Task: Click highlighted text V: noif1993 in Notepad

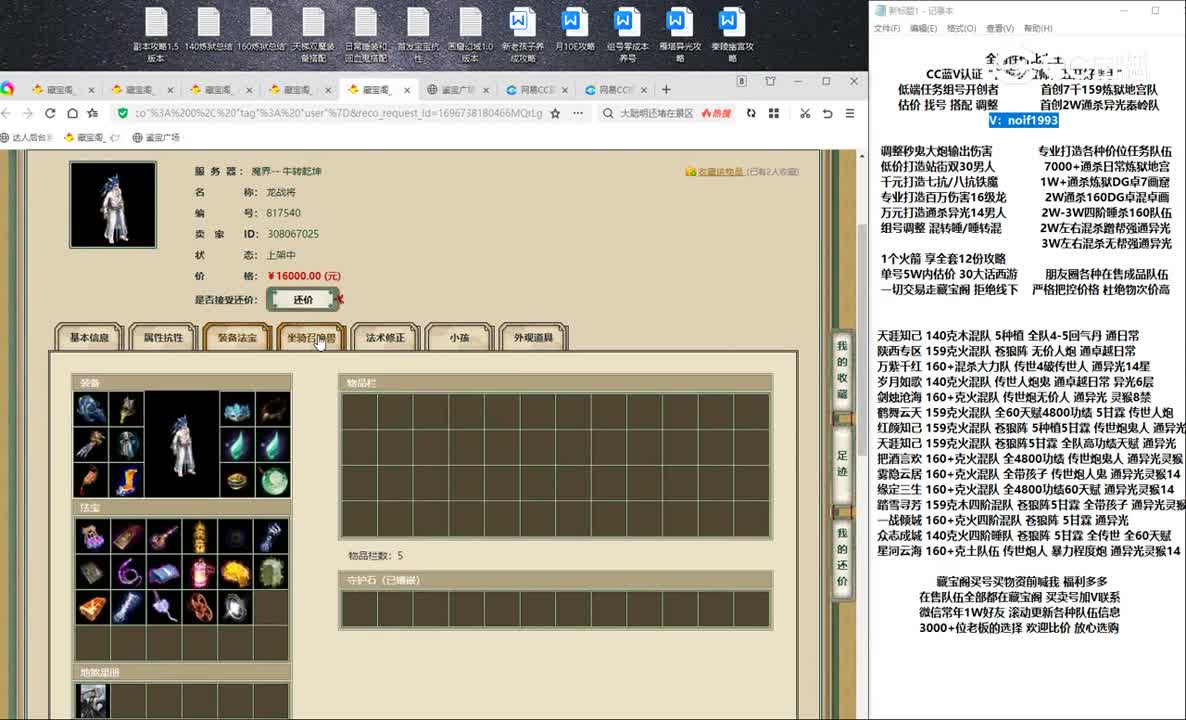Action: pyautogui.click(x=1023, y=120)
